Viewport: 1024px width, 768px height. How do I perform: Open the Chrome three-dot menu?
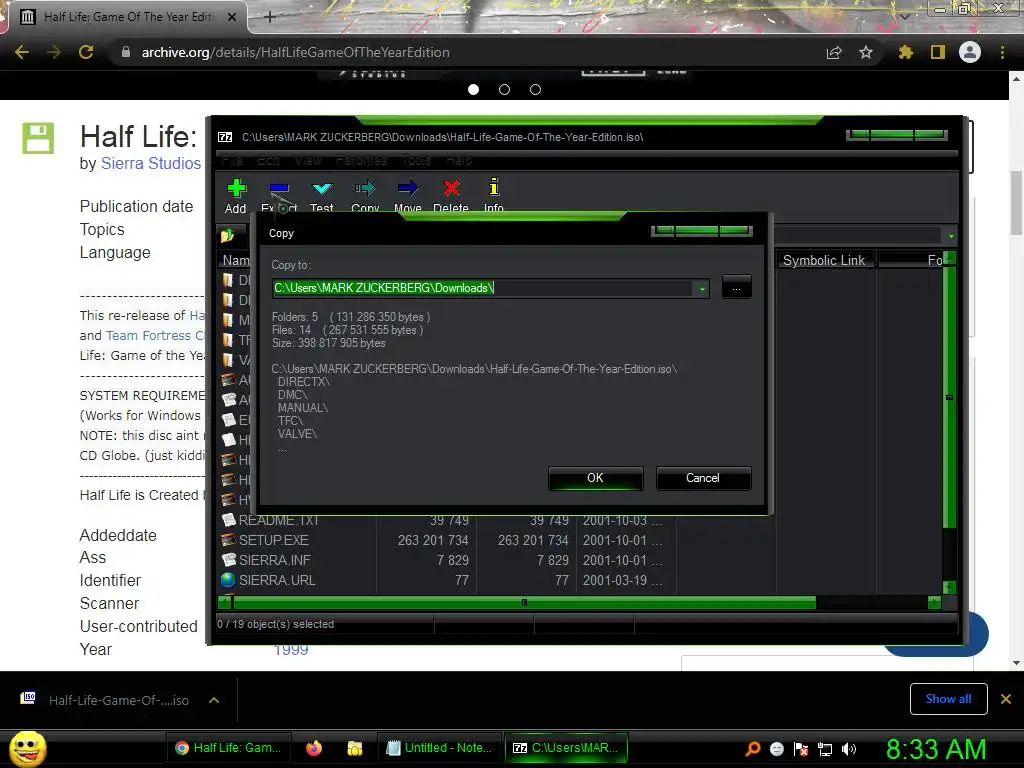click(x=1002, y=52)
